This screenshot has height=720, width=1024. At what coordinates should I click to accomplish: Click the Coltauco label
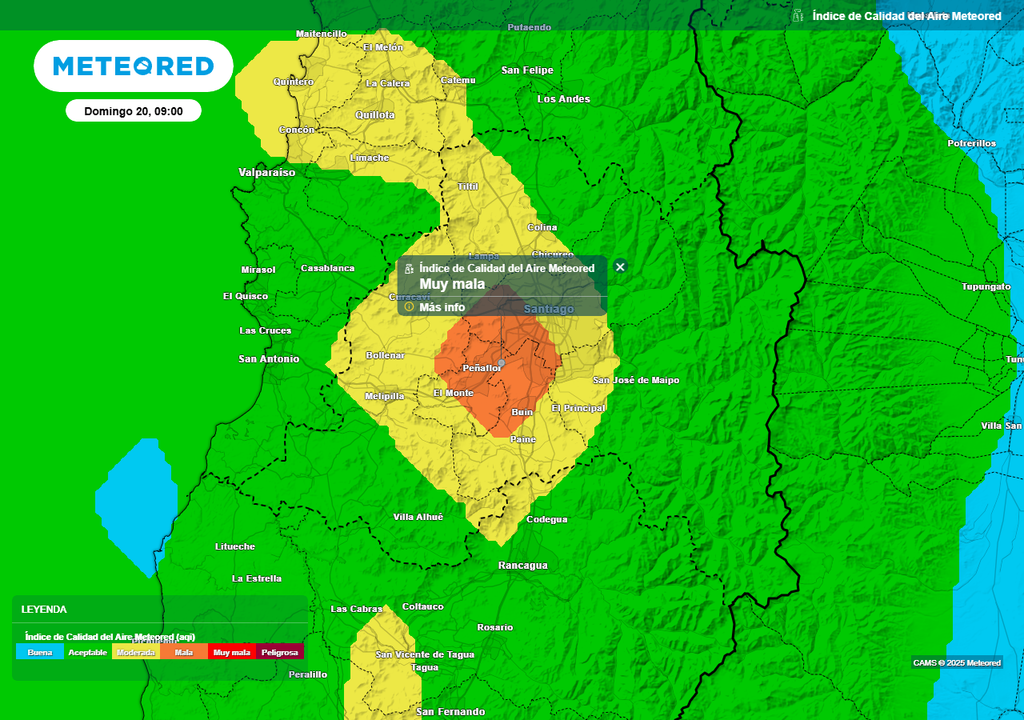click(423, 606)
